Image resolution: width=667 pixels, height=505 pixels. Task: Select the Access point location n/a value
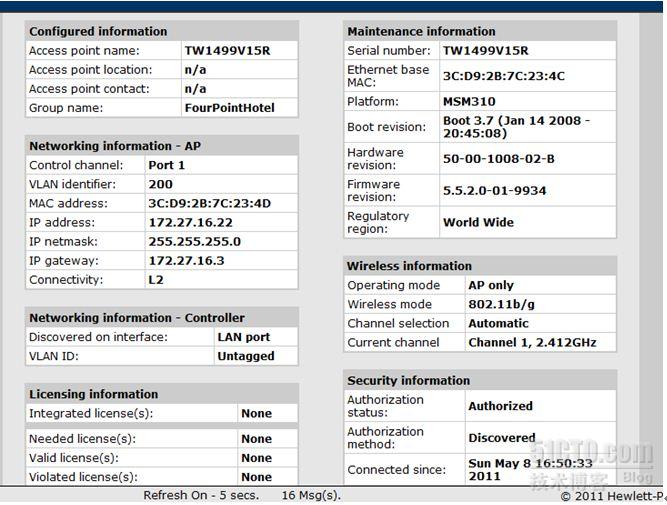(195, 70)
